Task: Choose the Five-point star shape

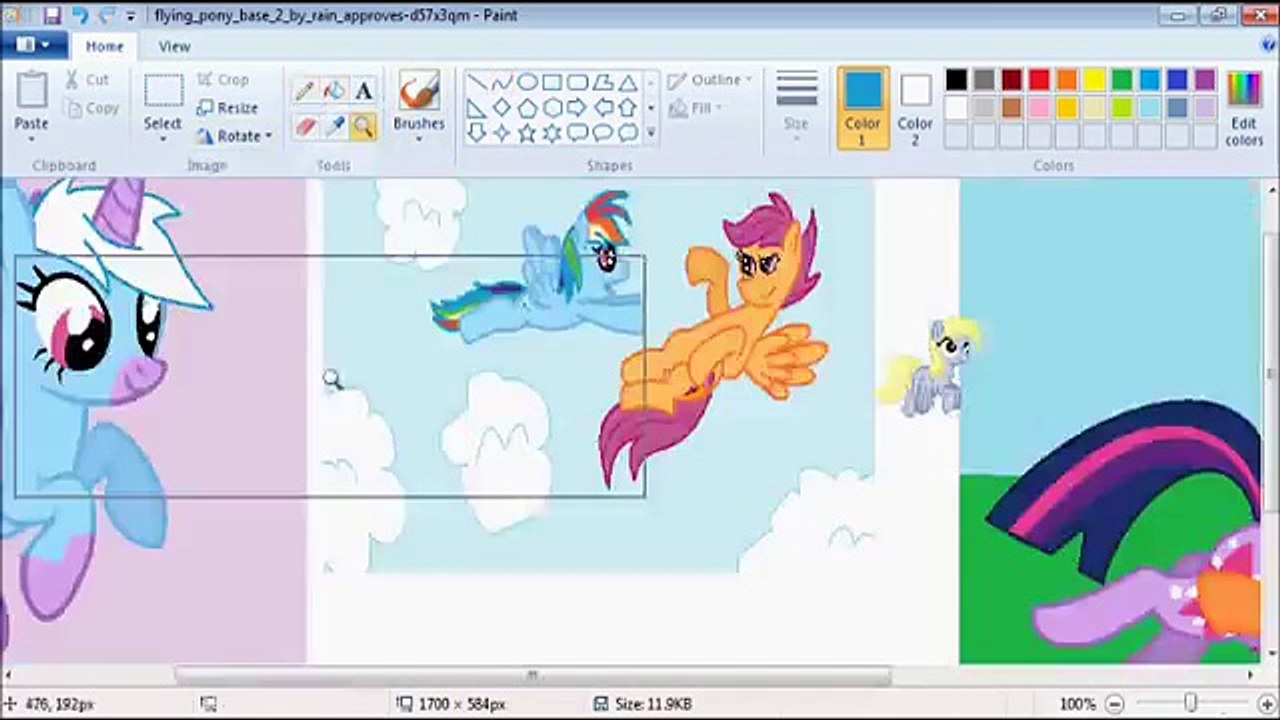Action: point(527,133)
